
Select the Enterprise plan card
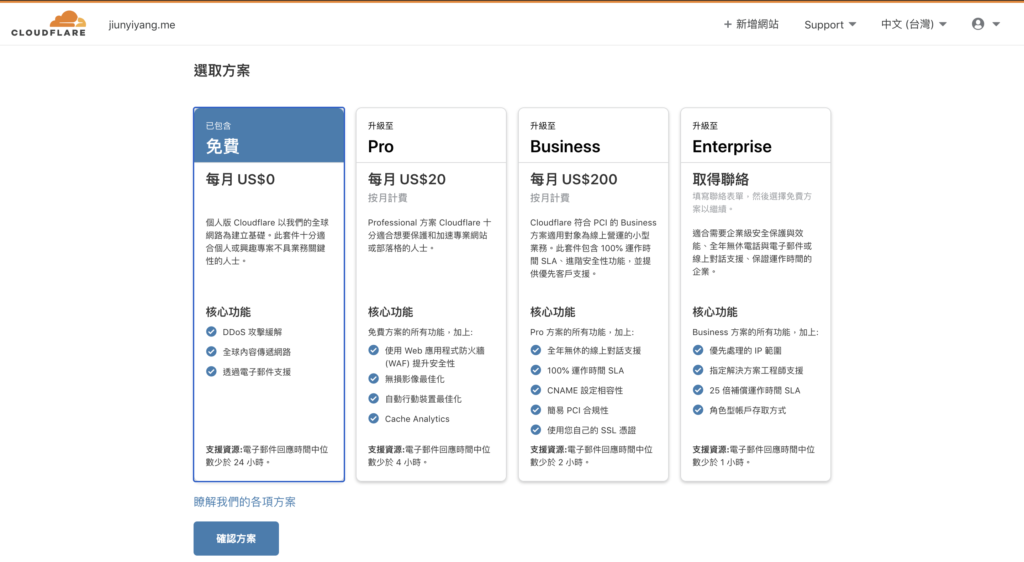[756, 294]
